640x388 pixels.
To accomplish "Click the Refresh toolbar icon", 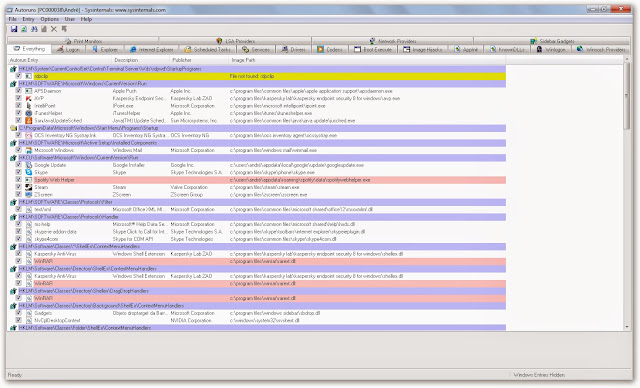I will tap(24, 29).
